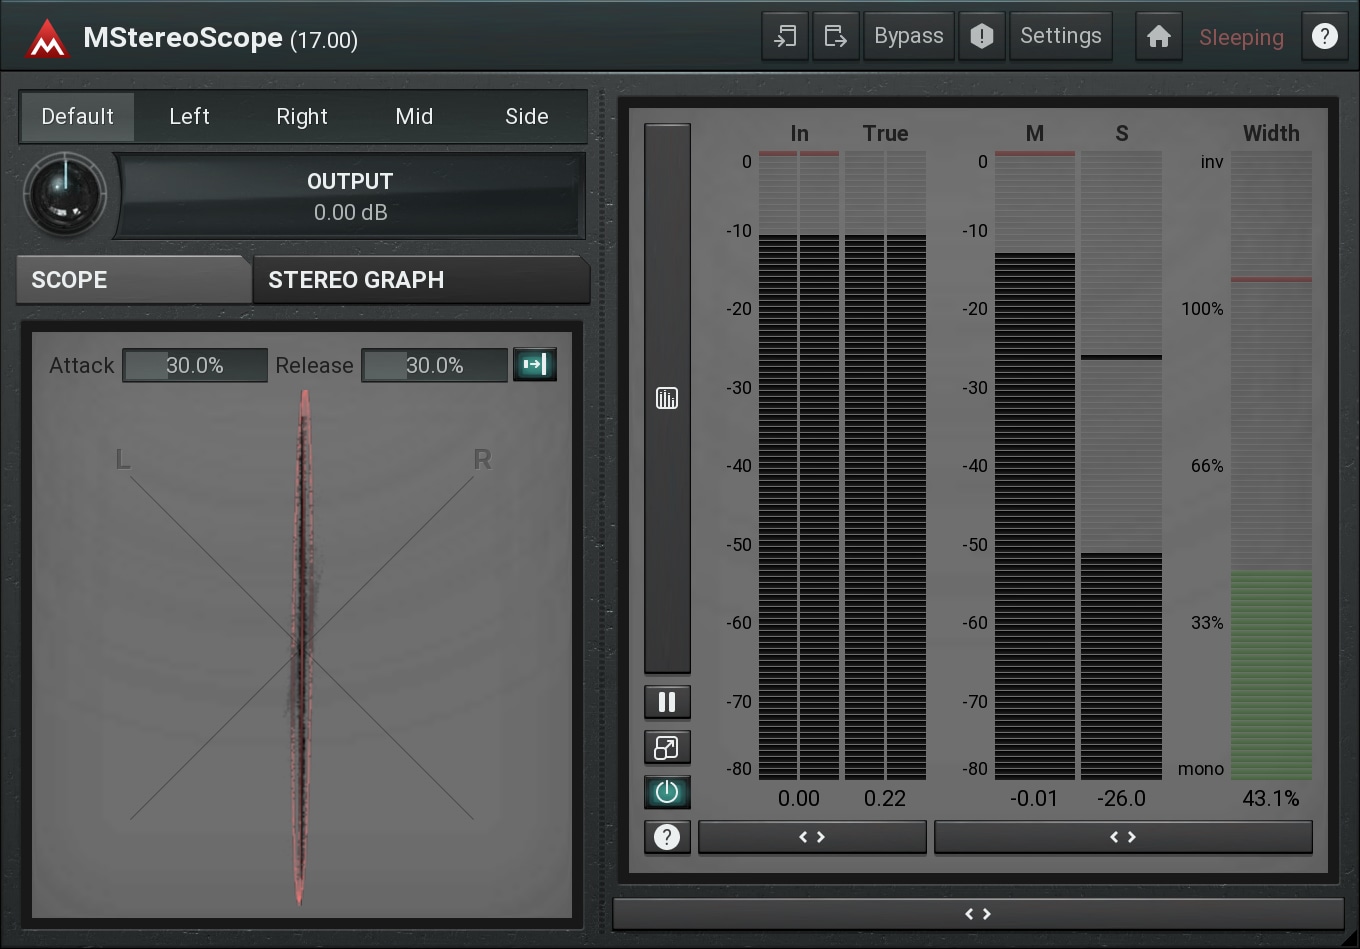Expand the In/True meters arrows bar

pyautogui.click(x=812, y=837)
